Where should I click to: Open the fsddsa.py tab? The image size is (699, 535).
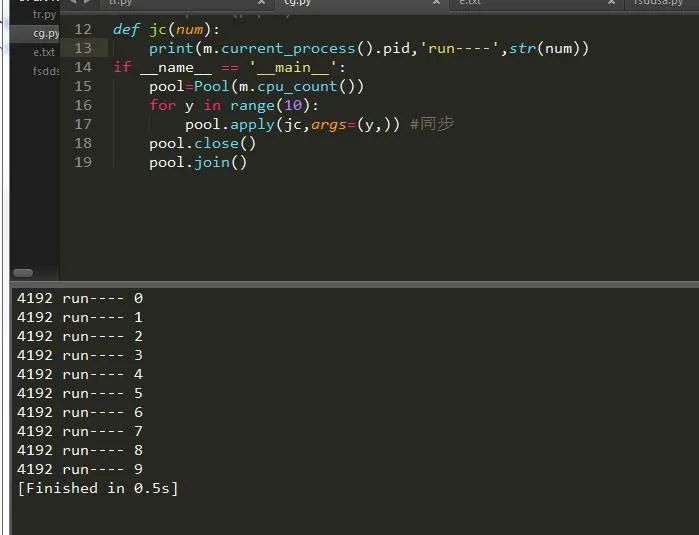[x=660, y=3]
